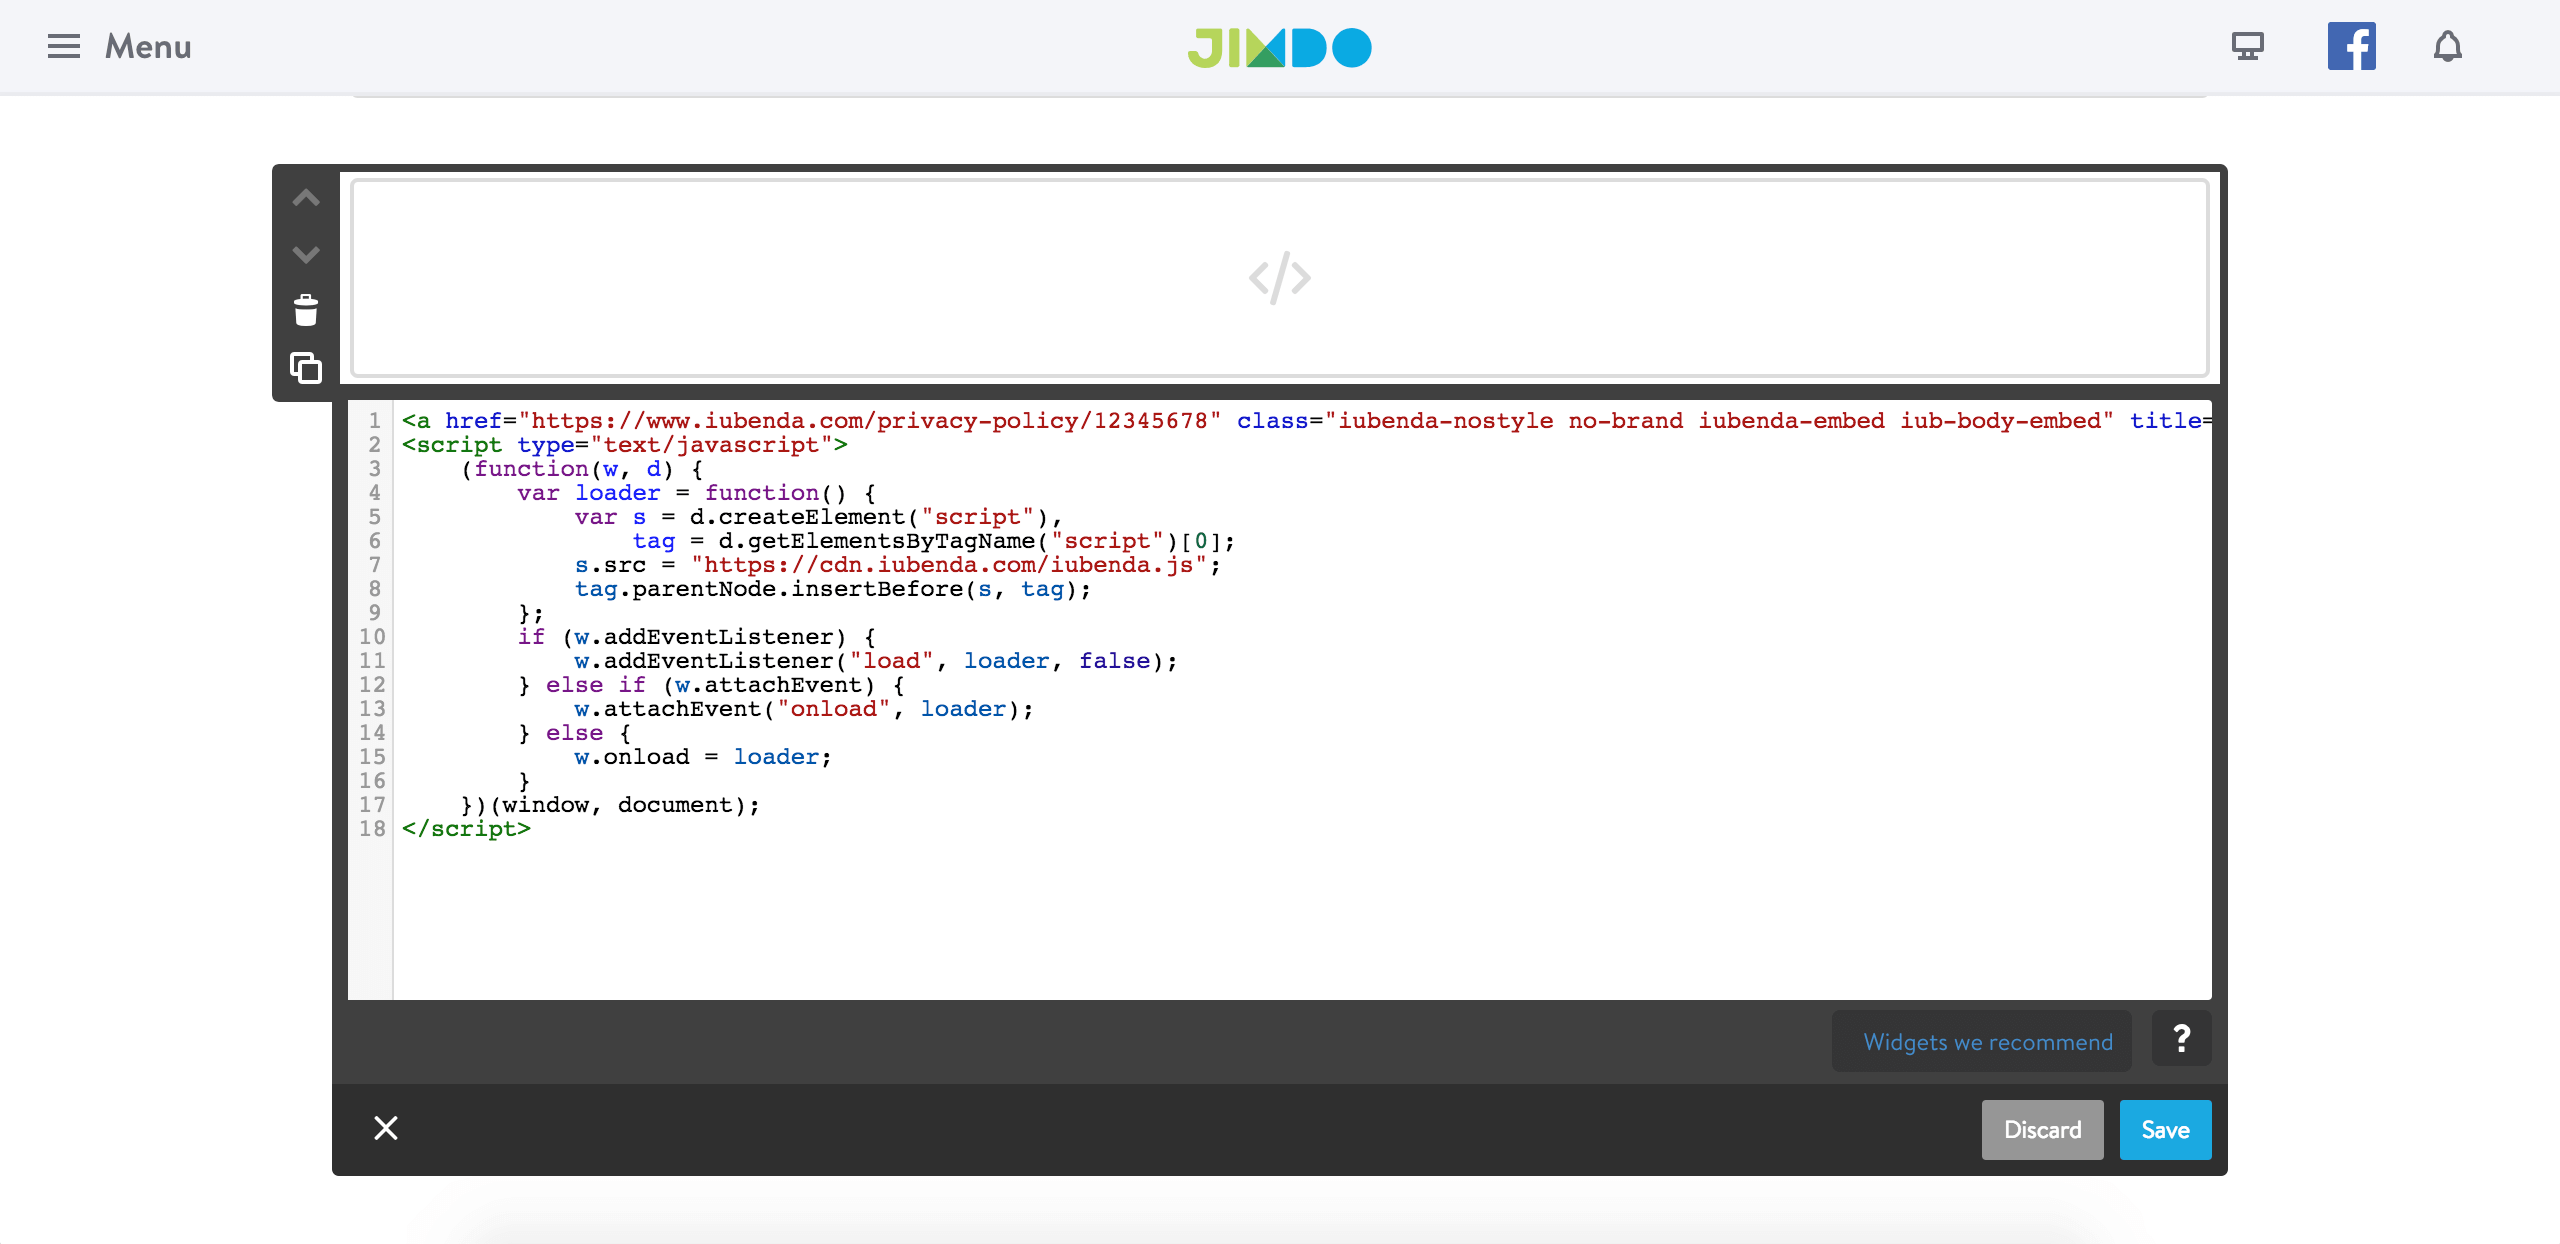Open notifications with the bell icon
This screenshot has width=2560, height=1244.
(2446, 46)
